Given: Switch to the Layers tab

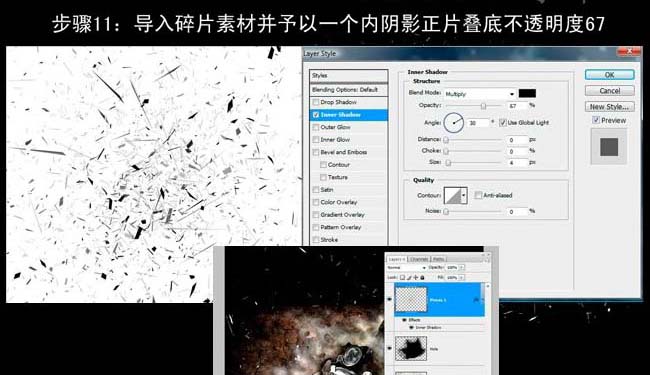Looking at the screenshot, I should coord(397,259).
